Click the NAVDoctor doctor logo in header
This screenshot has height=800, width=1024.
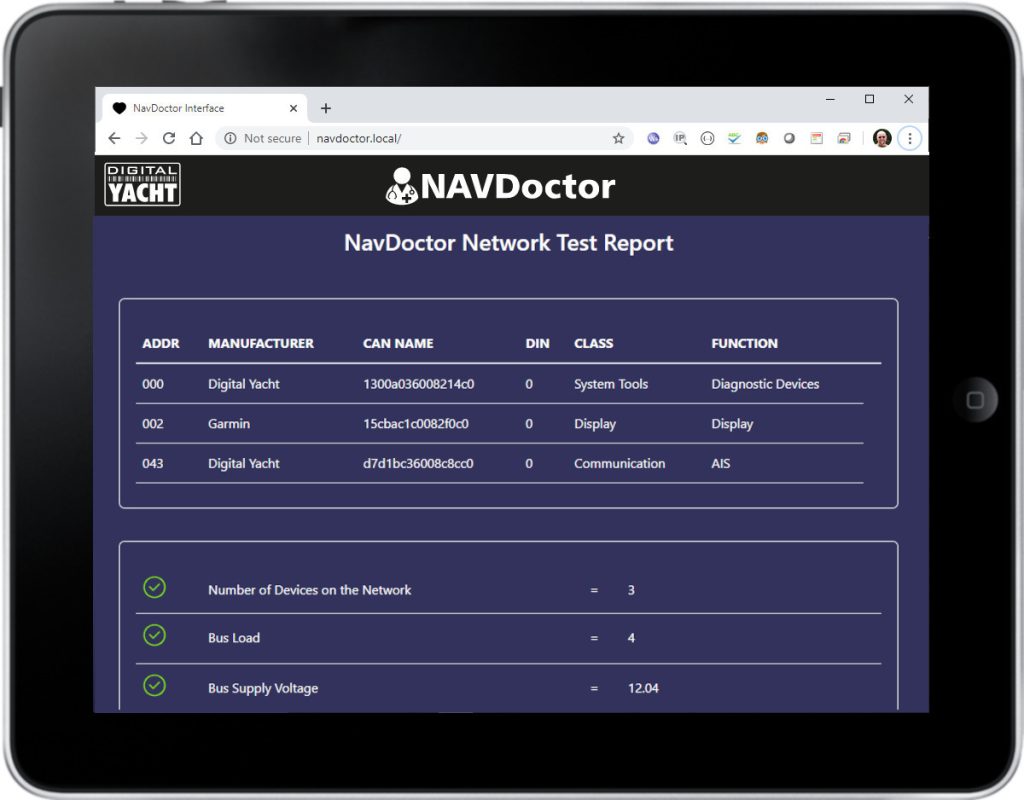coord(401,186)
